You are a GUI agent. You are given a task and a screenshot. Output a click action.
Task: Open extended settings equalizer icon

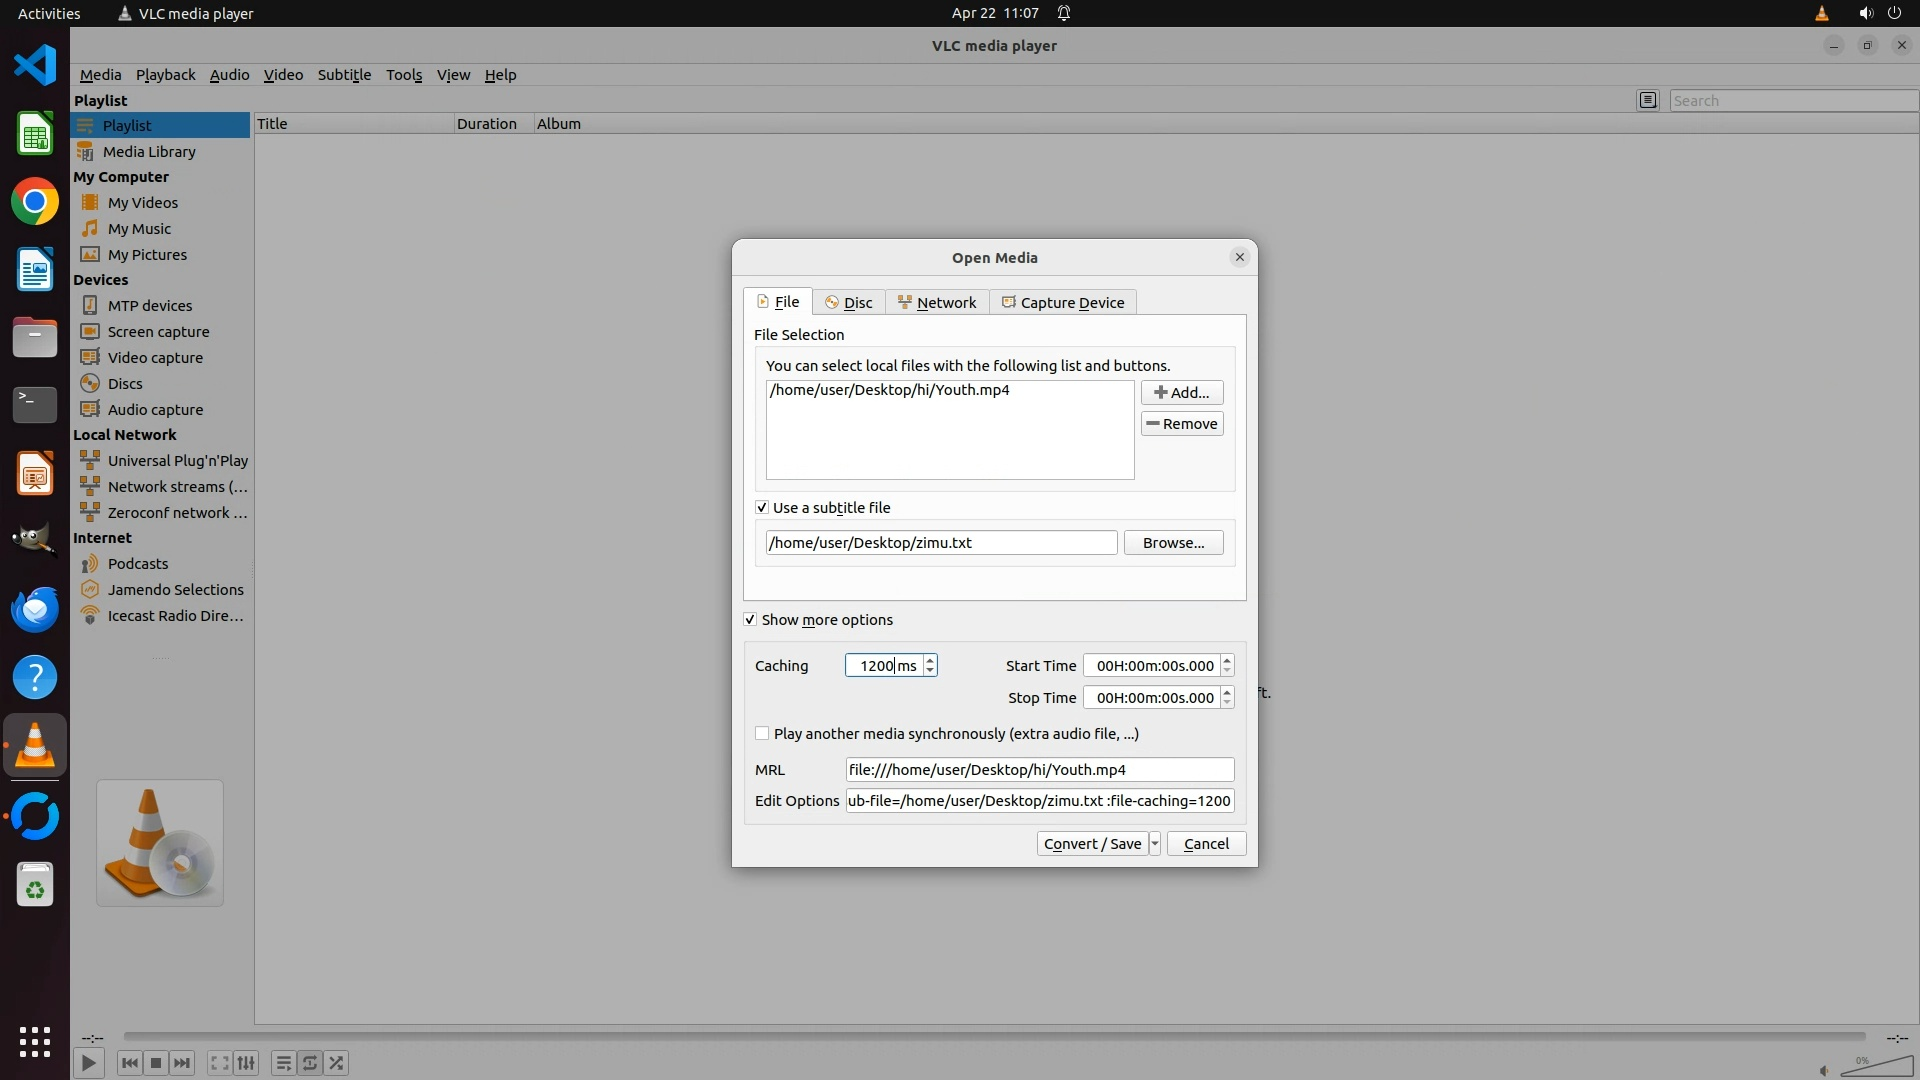(x=246, y=1063)
